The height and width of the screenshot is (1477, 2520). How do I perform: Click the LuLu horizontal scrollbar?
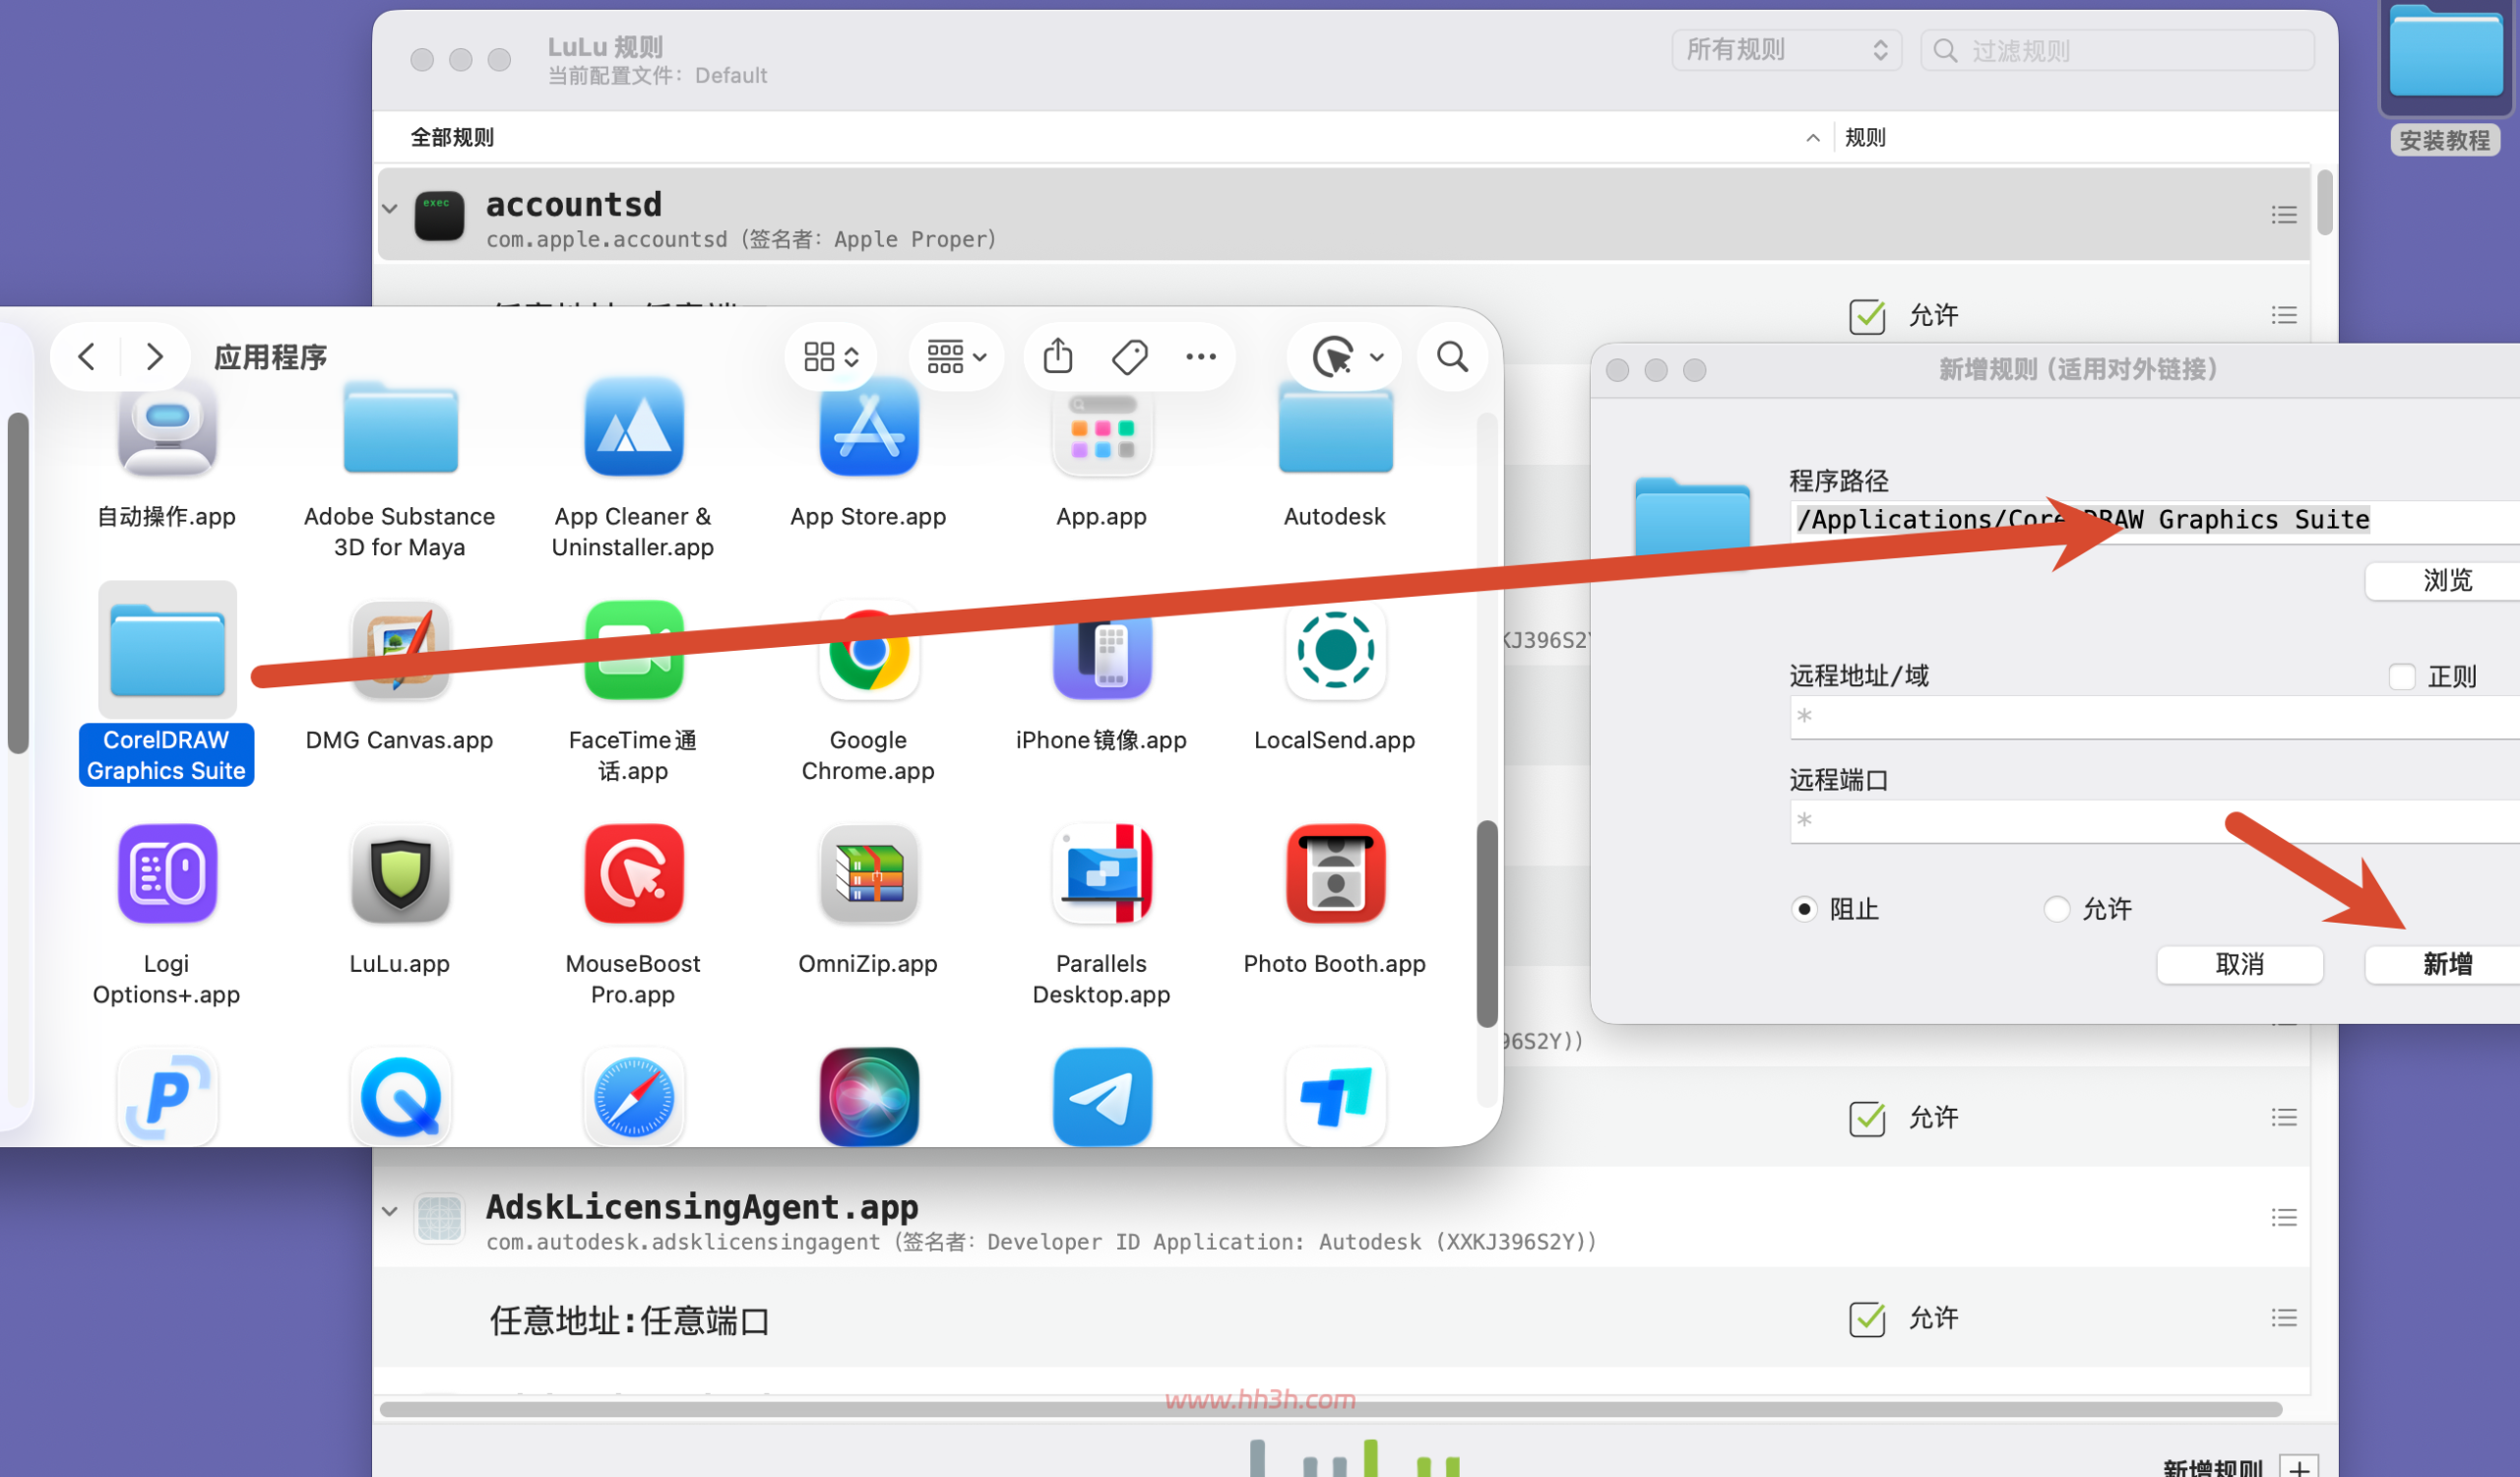(x=1330, y=1410)
